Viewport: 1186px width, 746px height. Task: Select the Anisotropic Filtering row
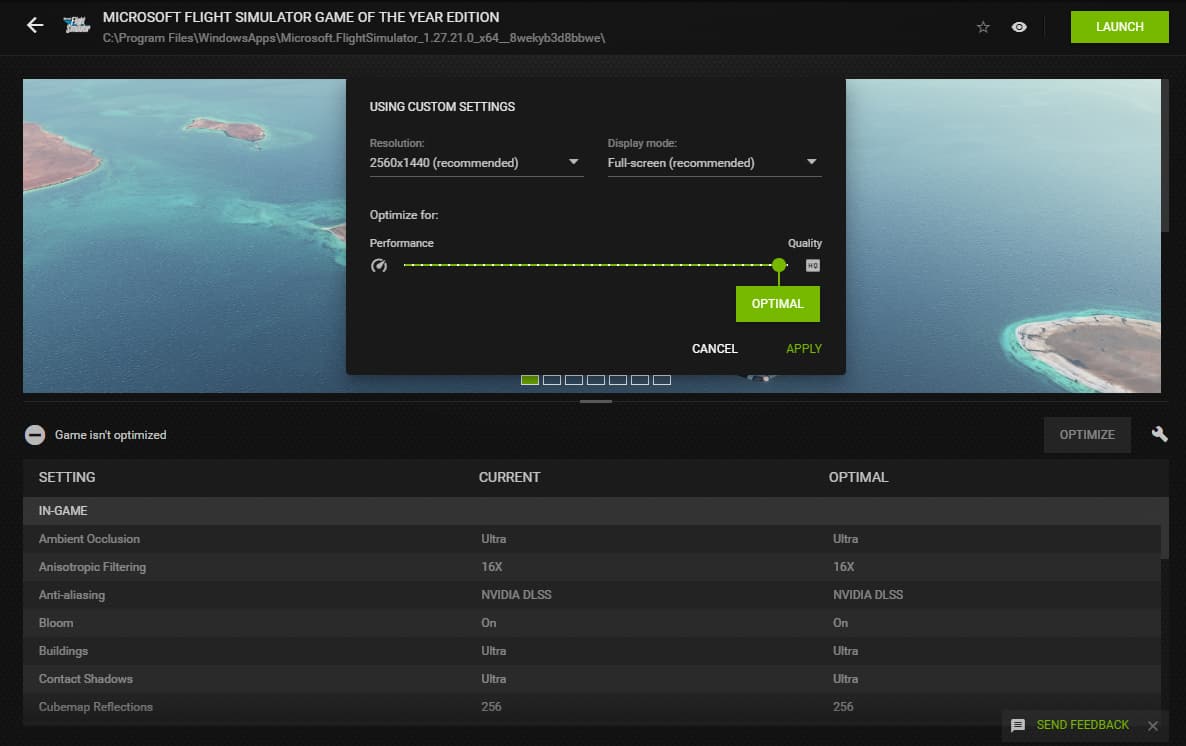[x=591, y=567]
